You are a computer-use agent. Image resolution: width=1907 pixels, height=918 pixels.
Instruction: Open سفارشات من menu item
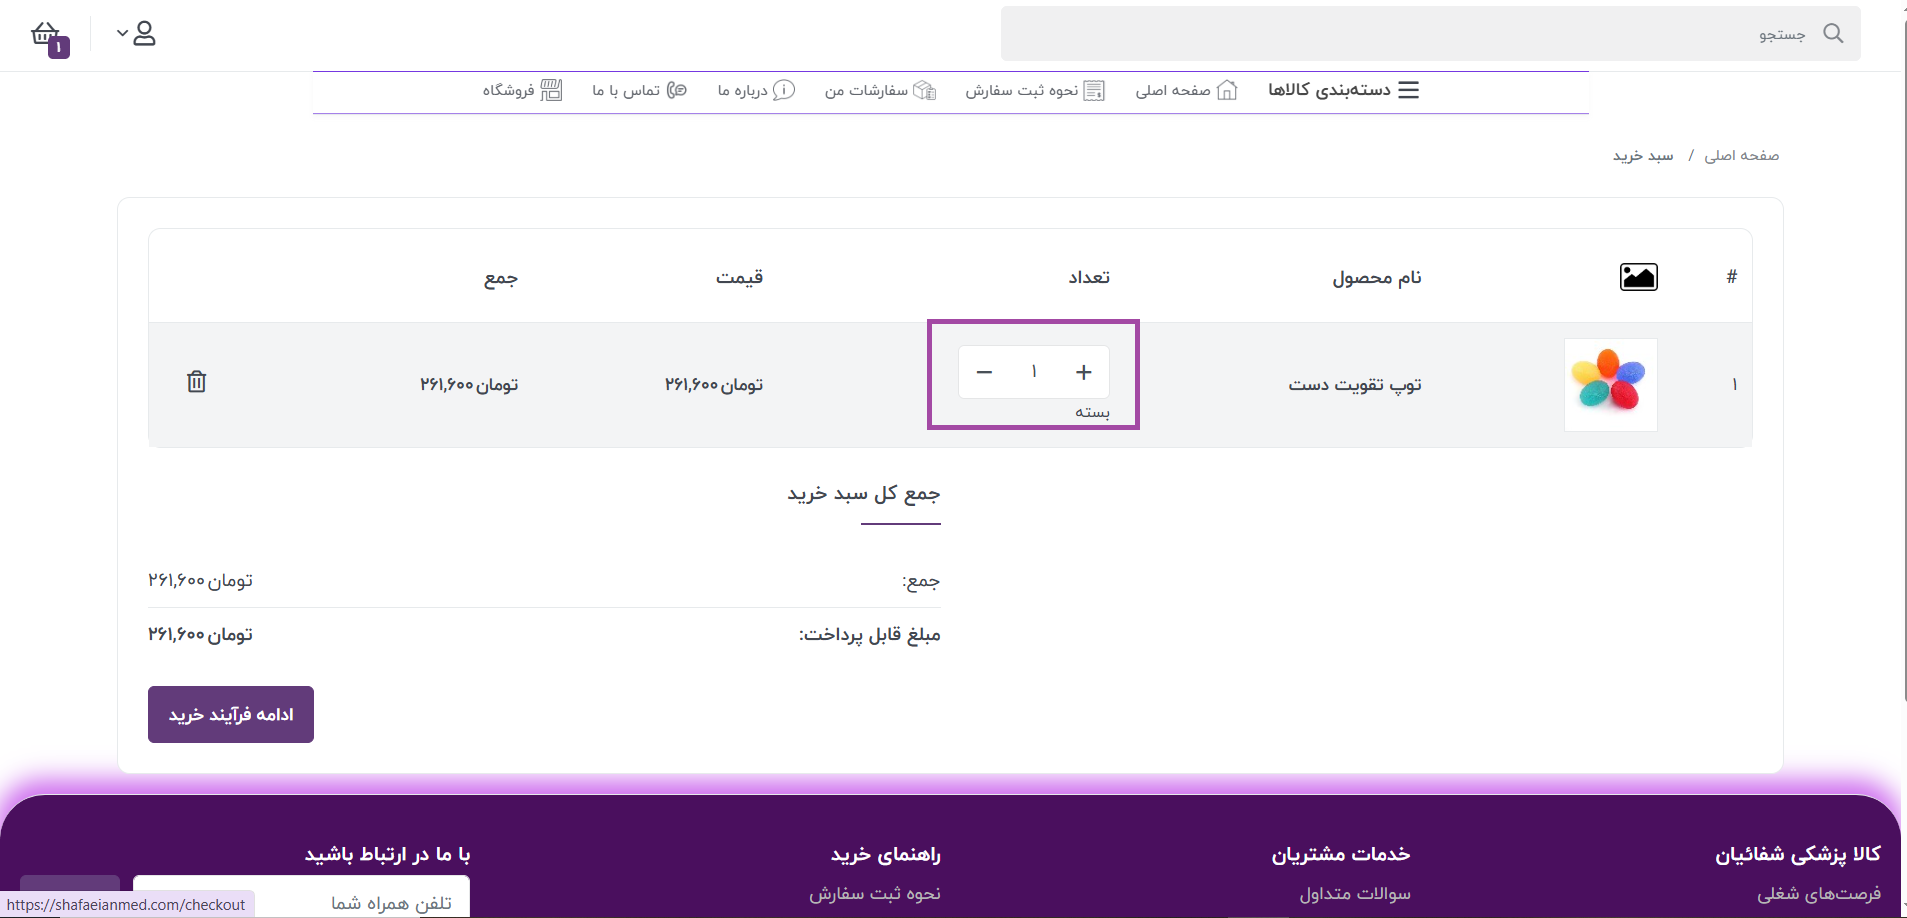(x=880, y=90)
